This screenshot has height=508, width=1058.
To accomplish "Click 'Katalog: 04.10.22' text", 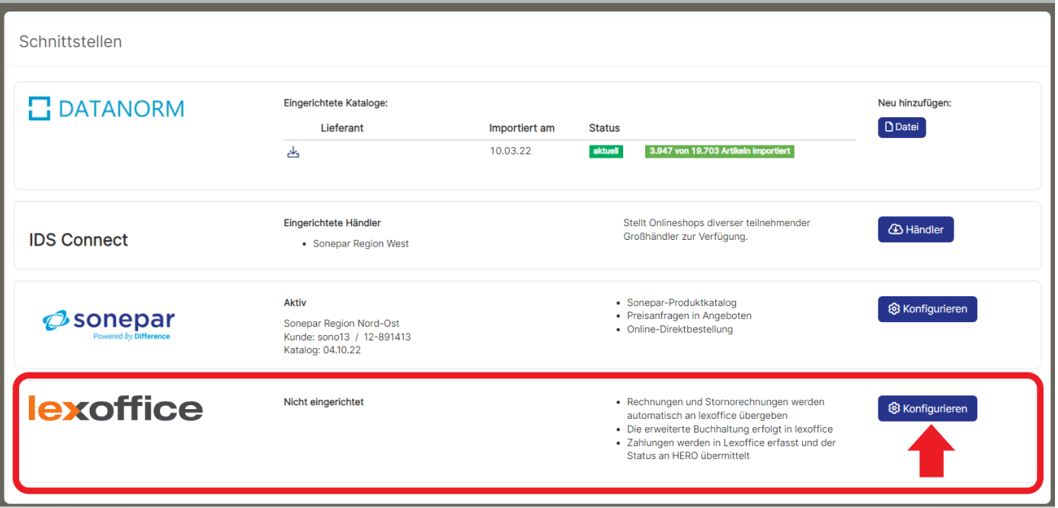I will [x=323, y=350].
